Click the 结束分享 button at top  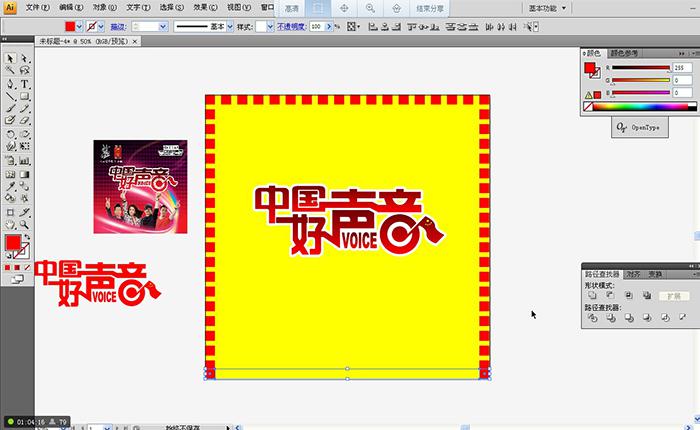click(x=430, y=8)
